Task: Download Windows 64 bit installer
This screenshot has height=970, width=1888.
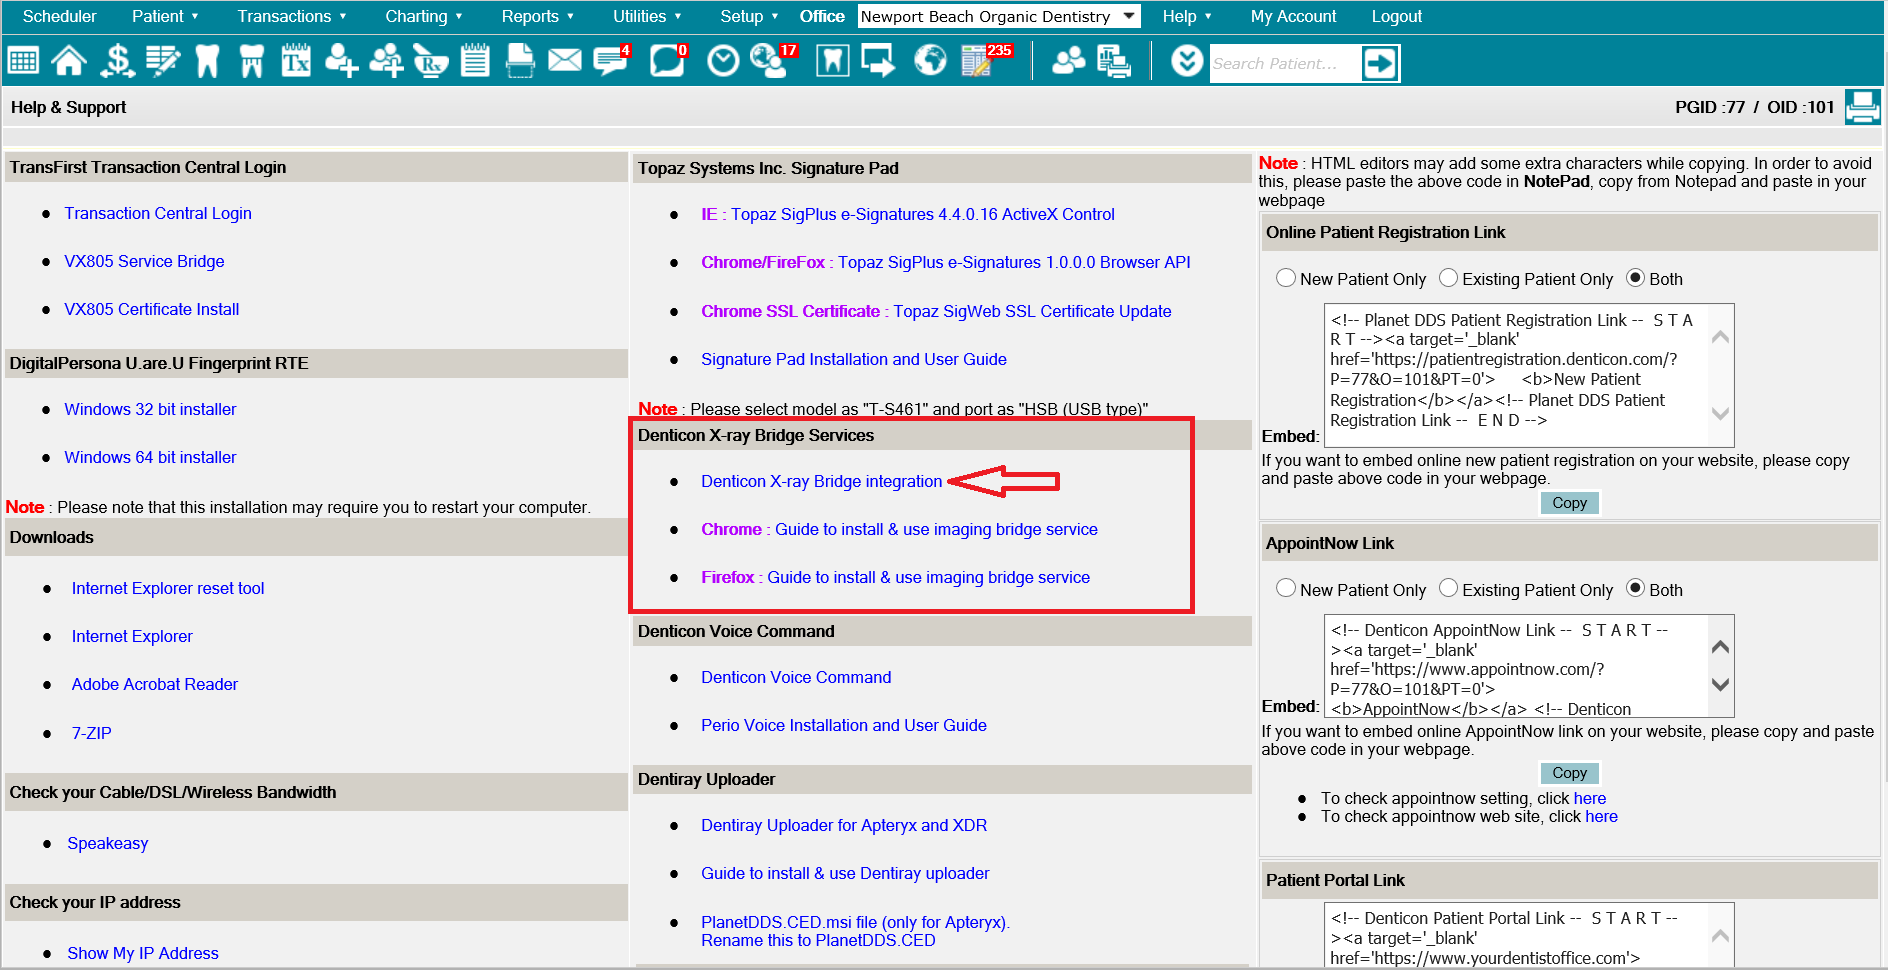Action: click(x=150, y=457)
